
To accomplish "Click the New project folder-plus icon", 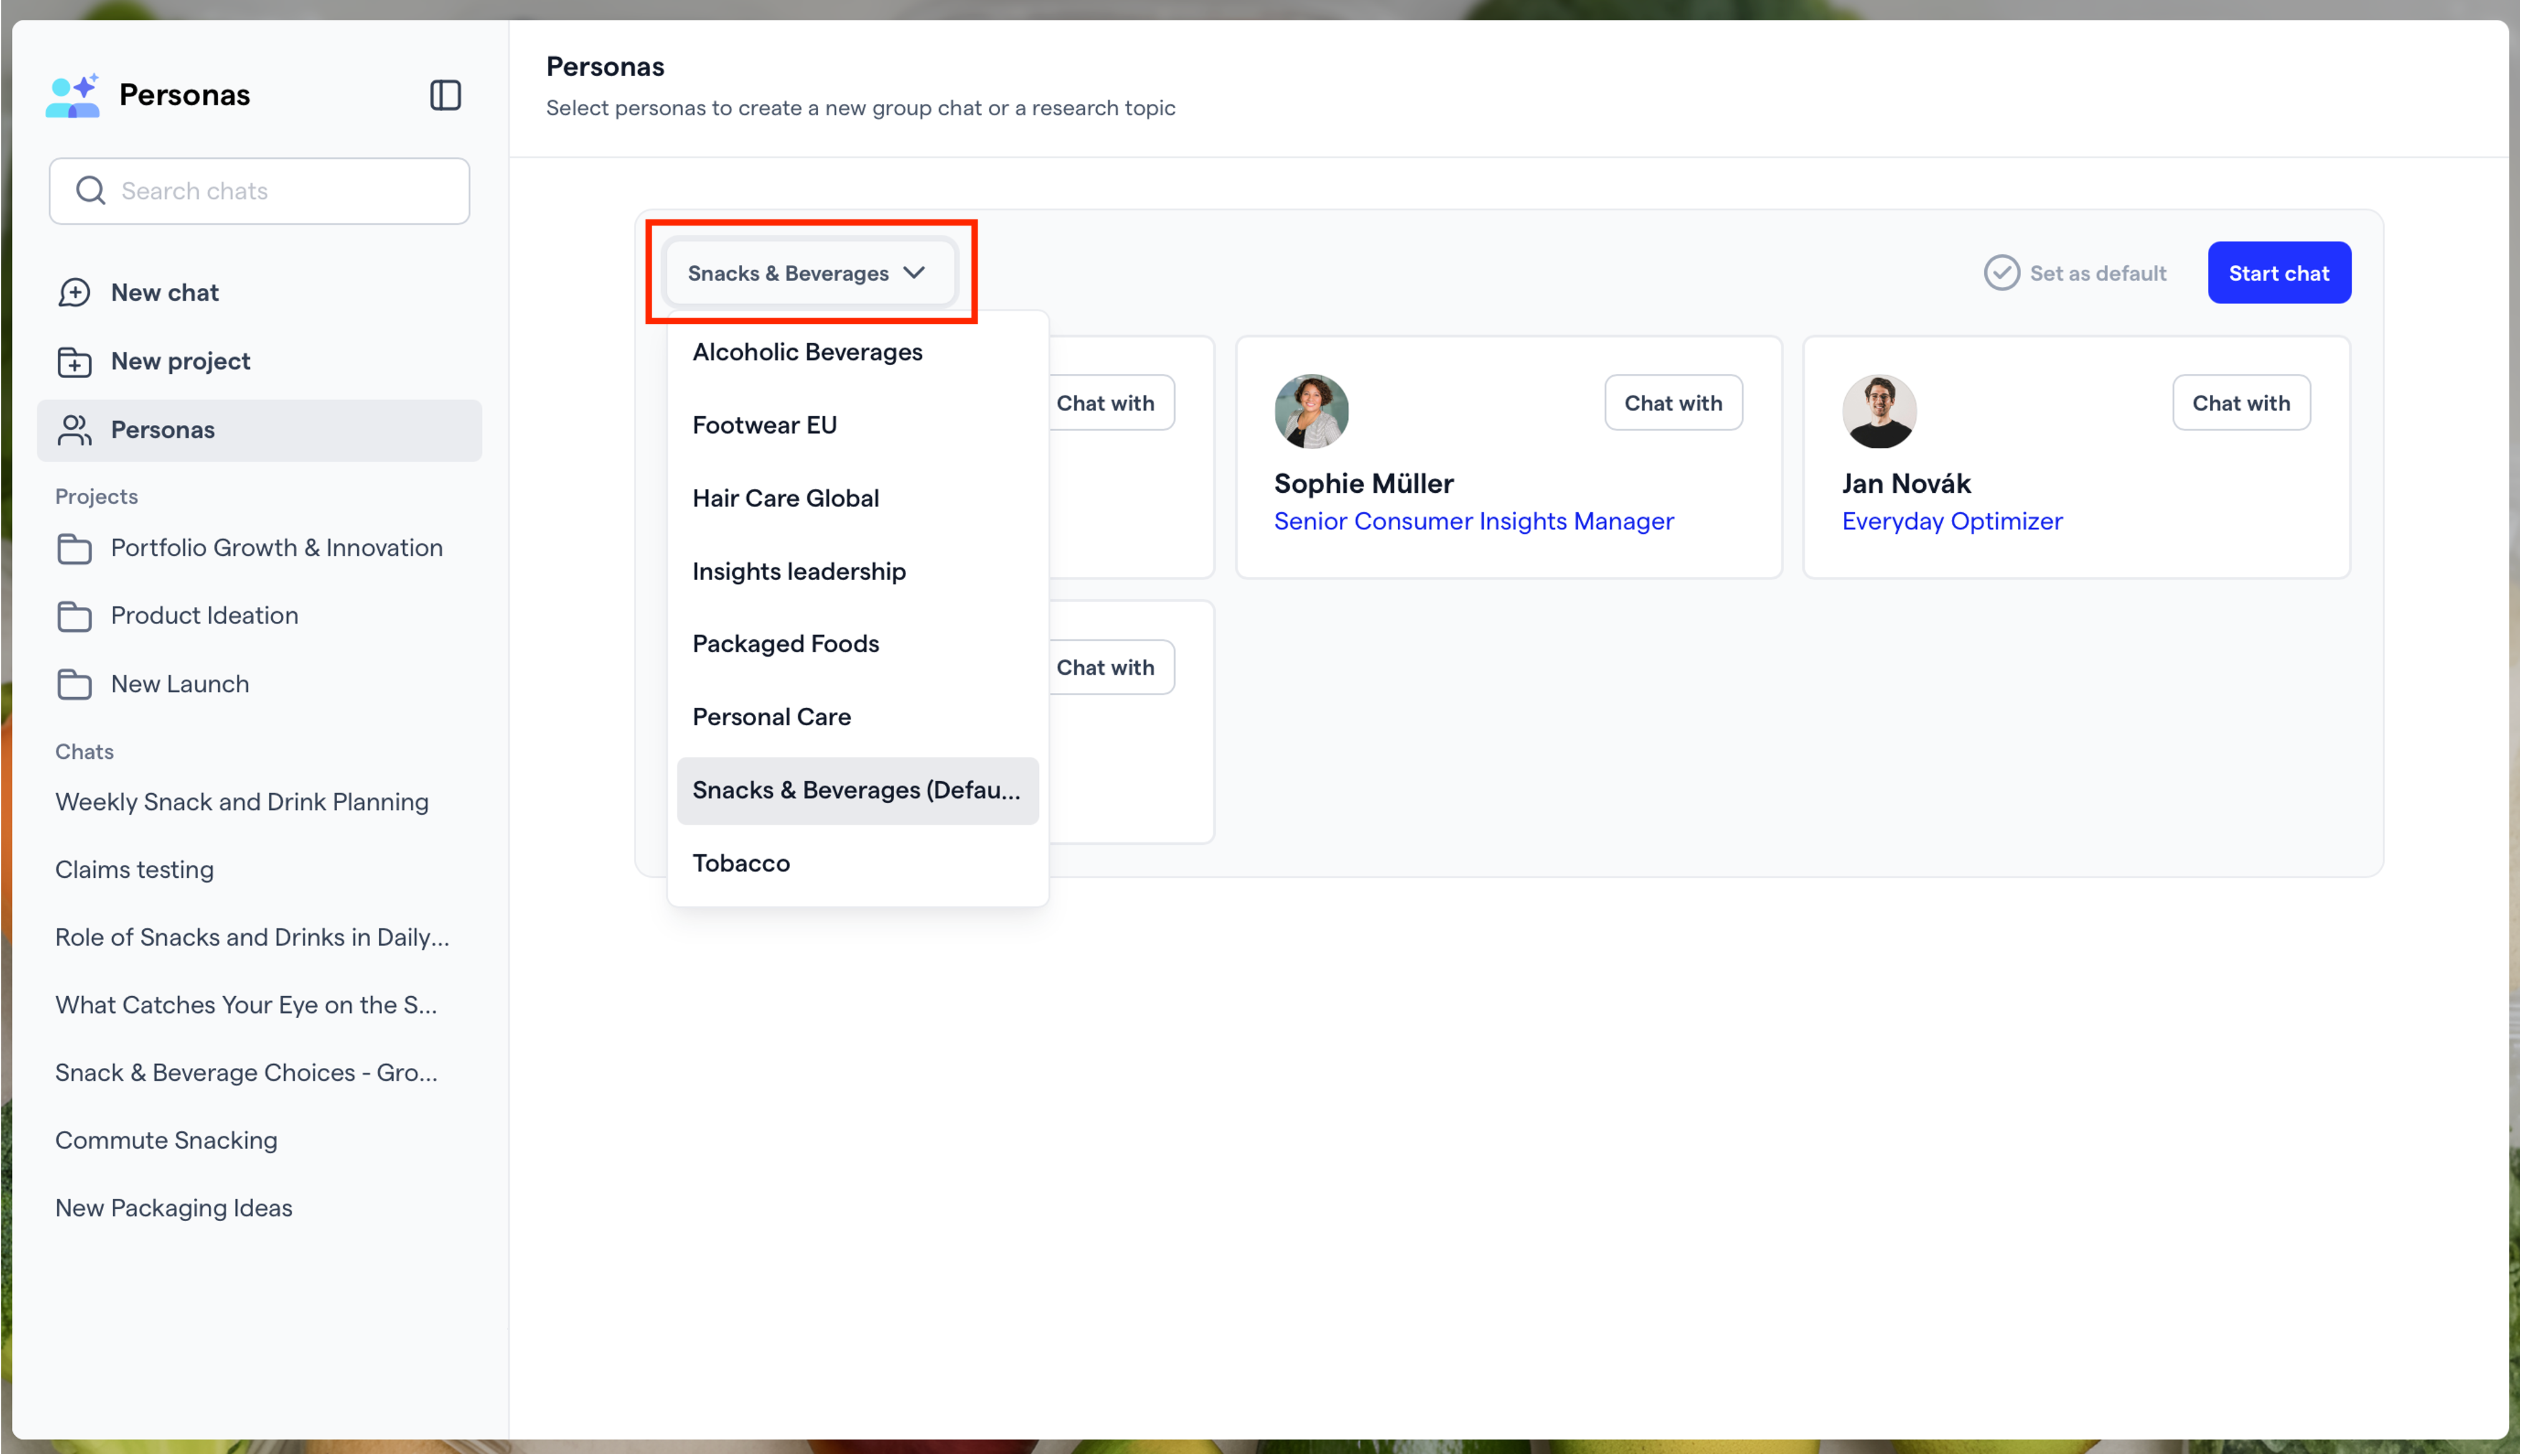I will (74, 361).
